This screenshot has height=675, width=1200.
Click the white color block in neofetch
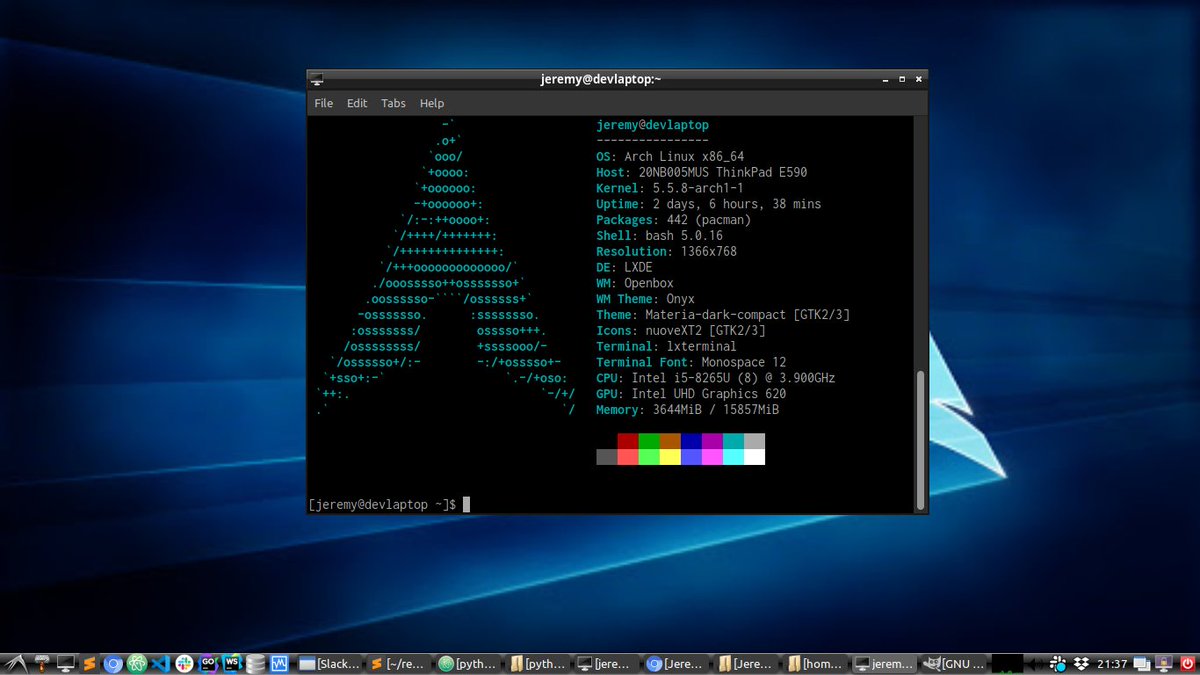pos(754,457)
